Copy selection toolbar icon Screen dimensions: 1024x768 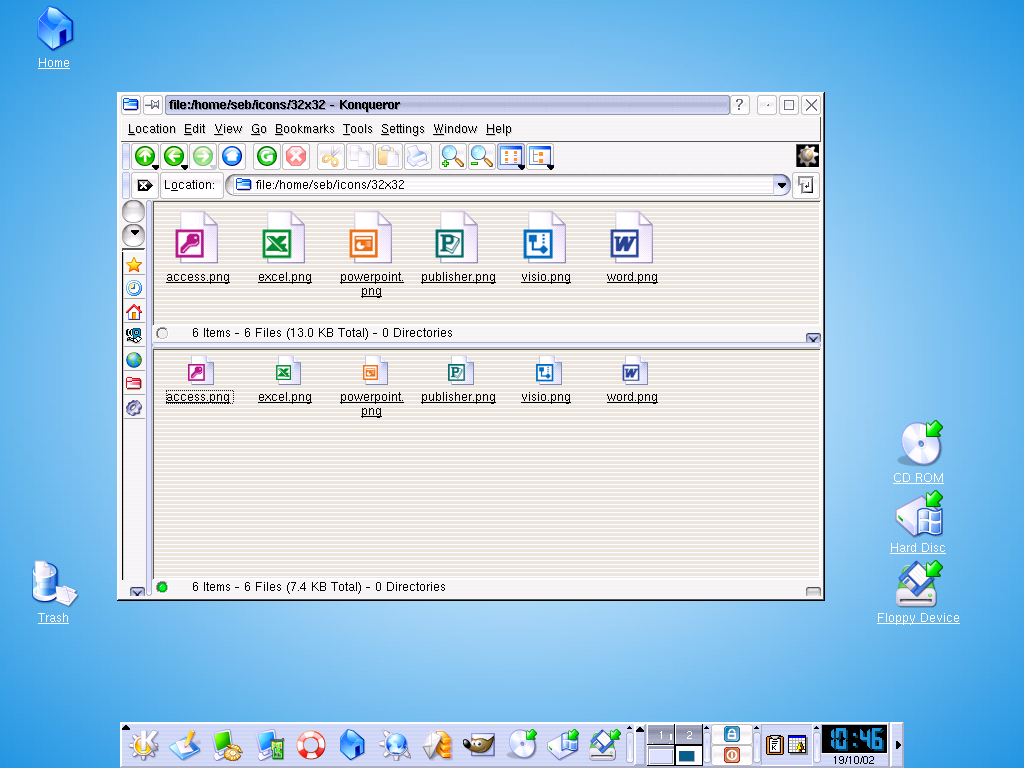click(x=360, y=157)
